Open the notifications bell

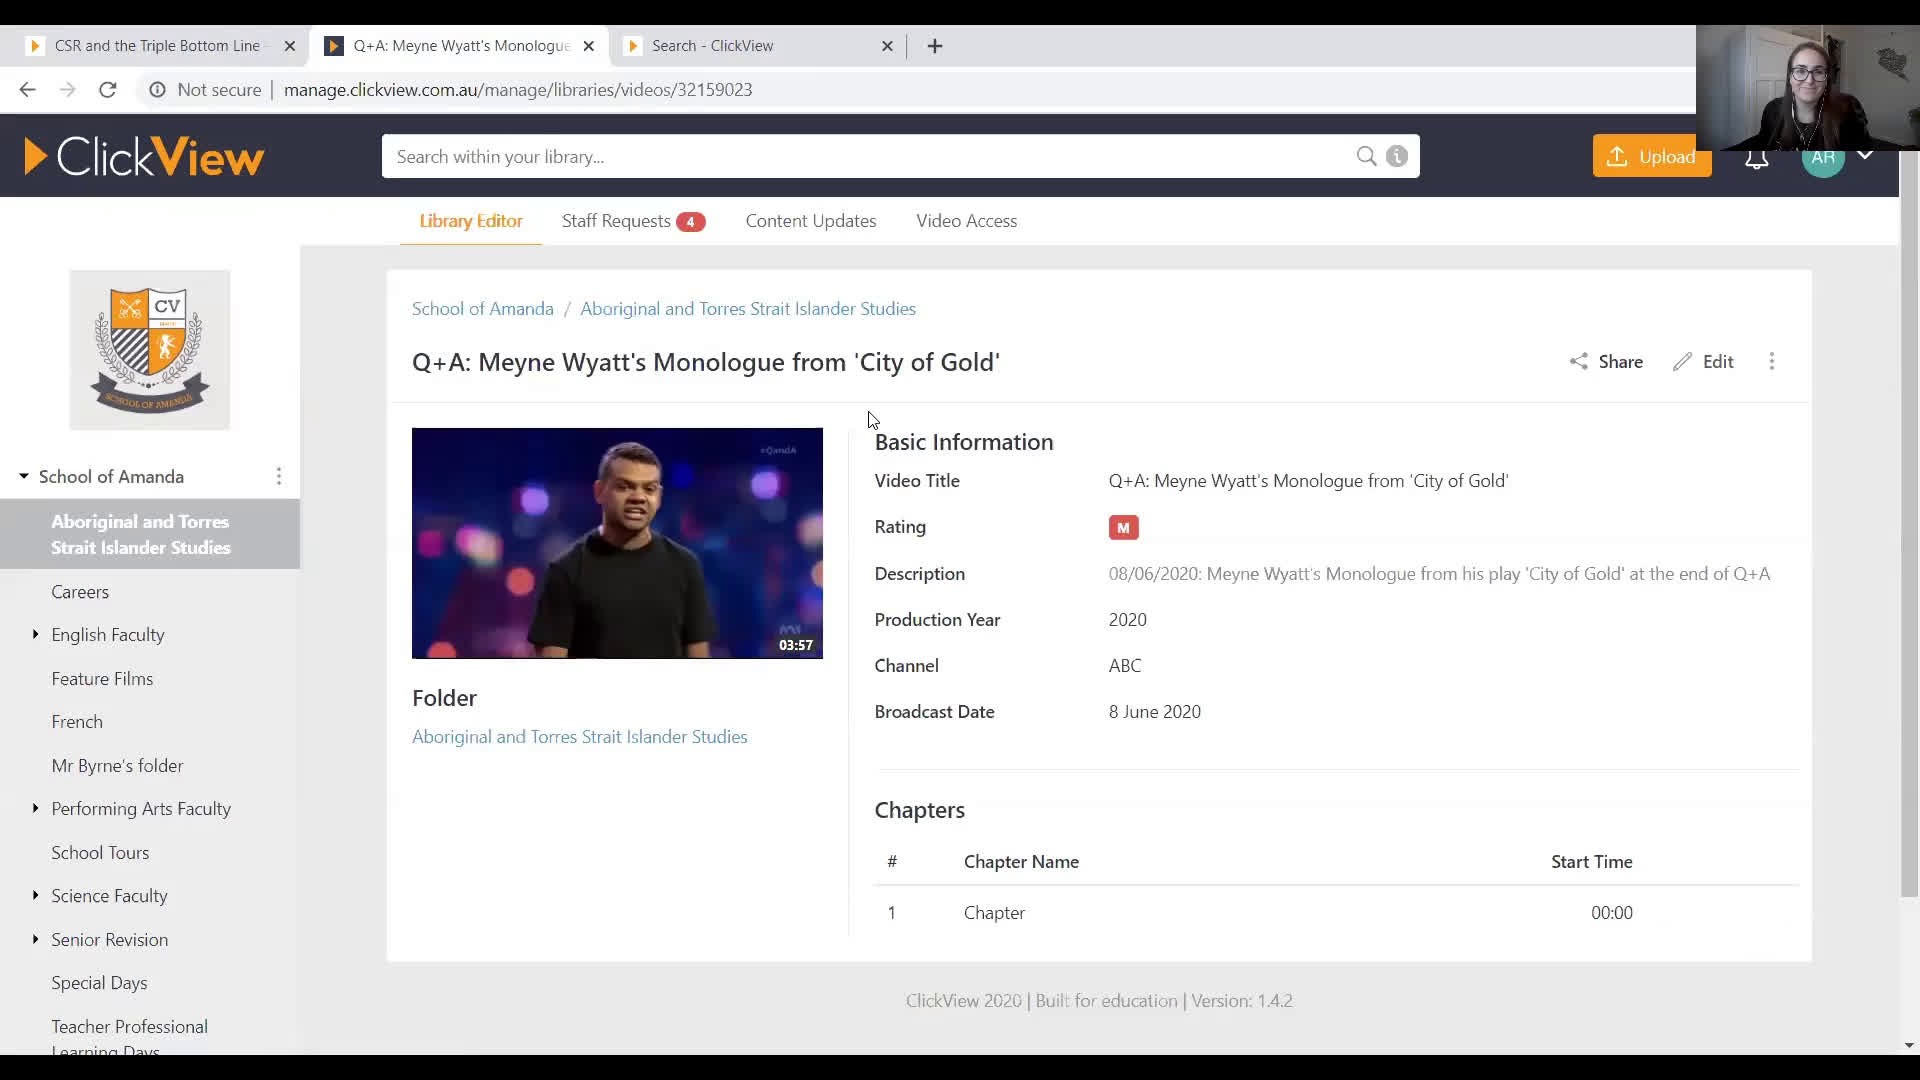click(x=1756, y=160)
